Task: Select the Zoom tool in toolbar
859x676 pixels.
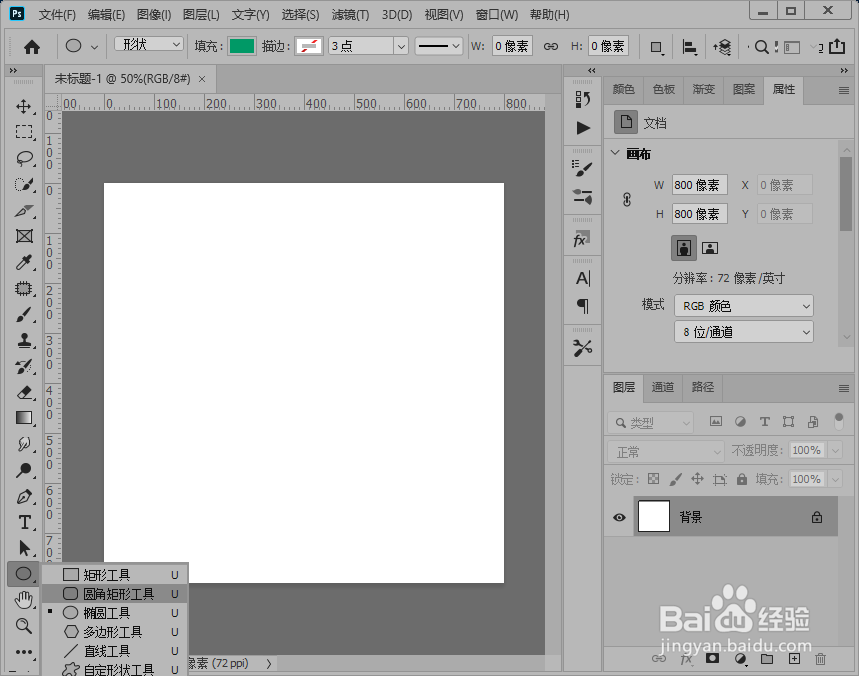Action: coord(24,626)
